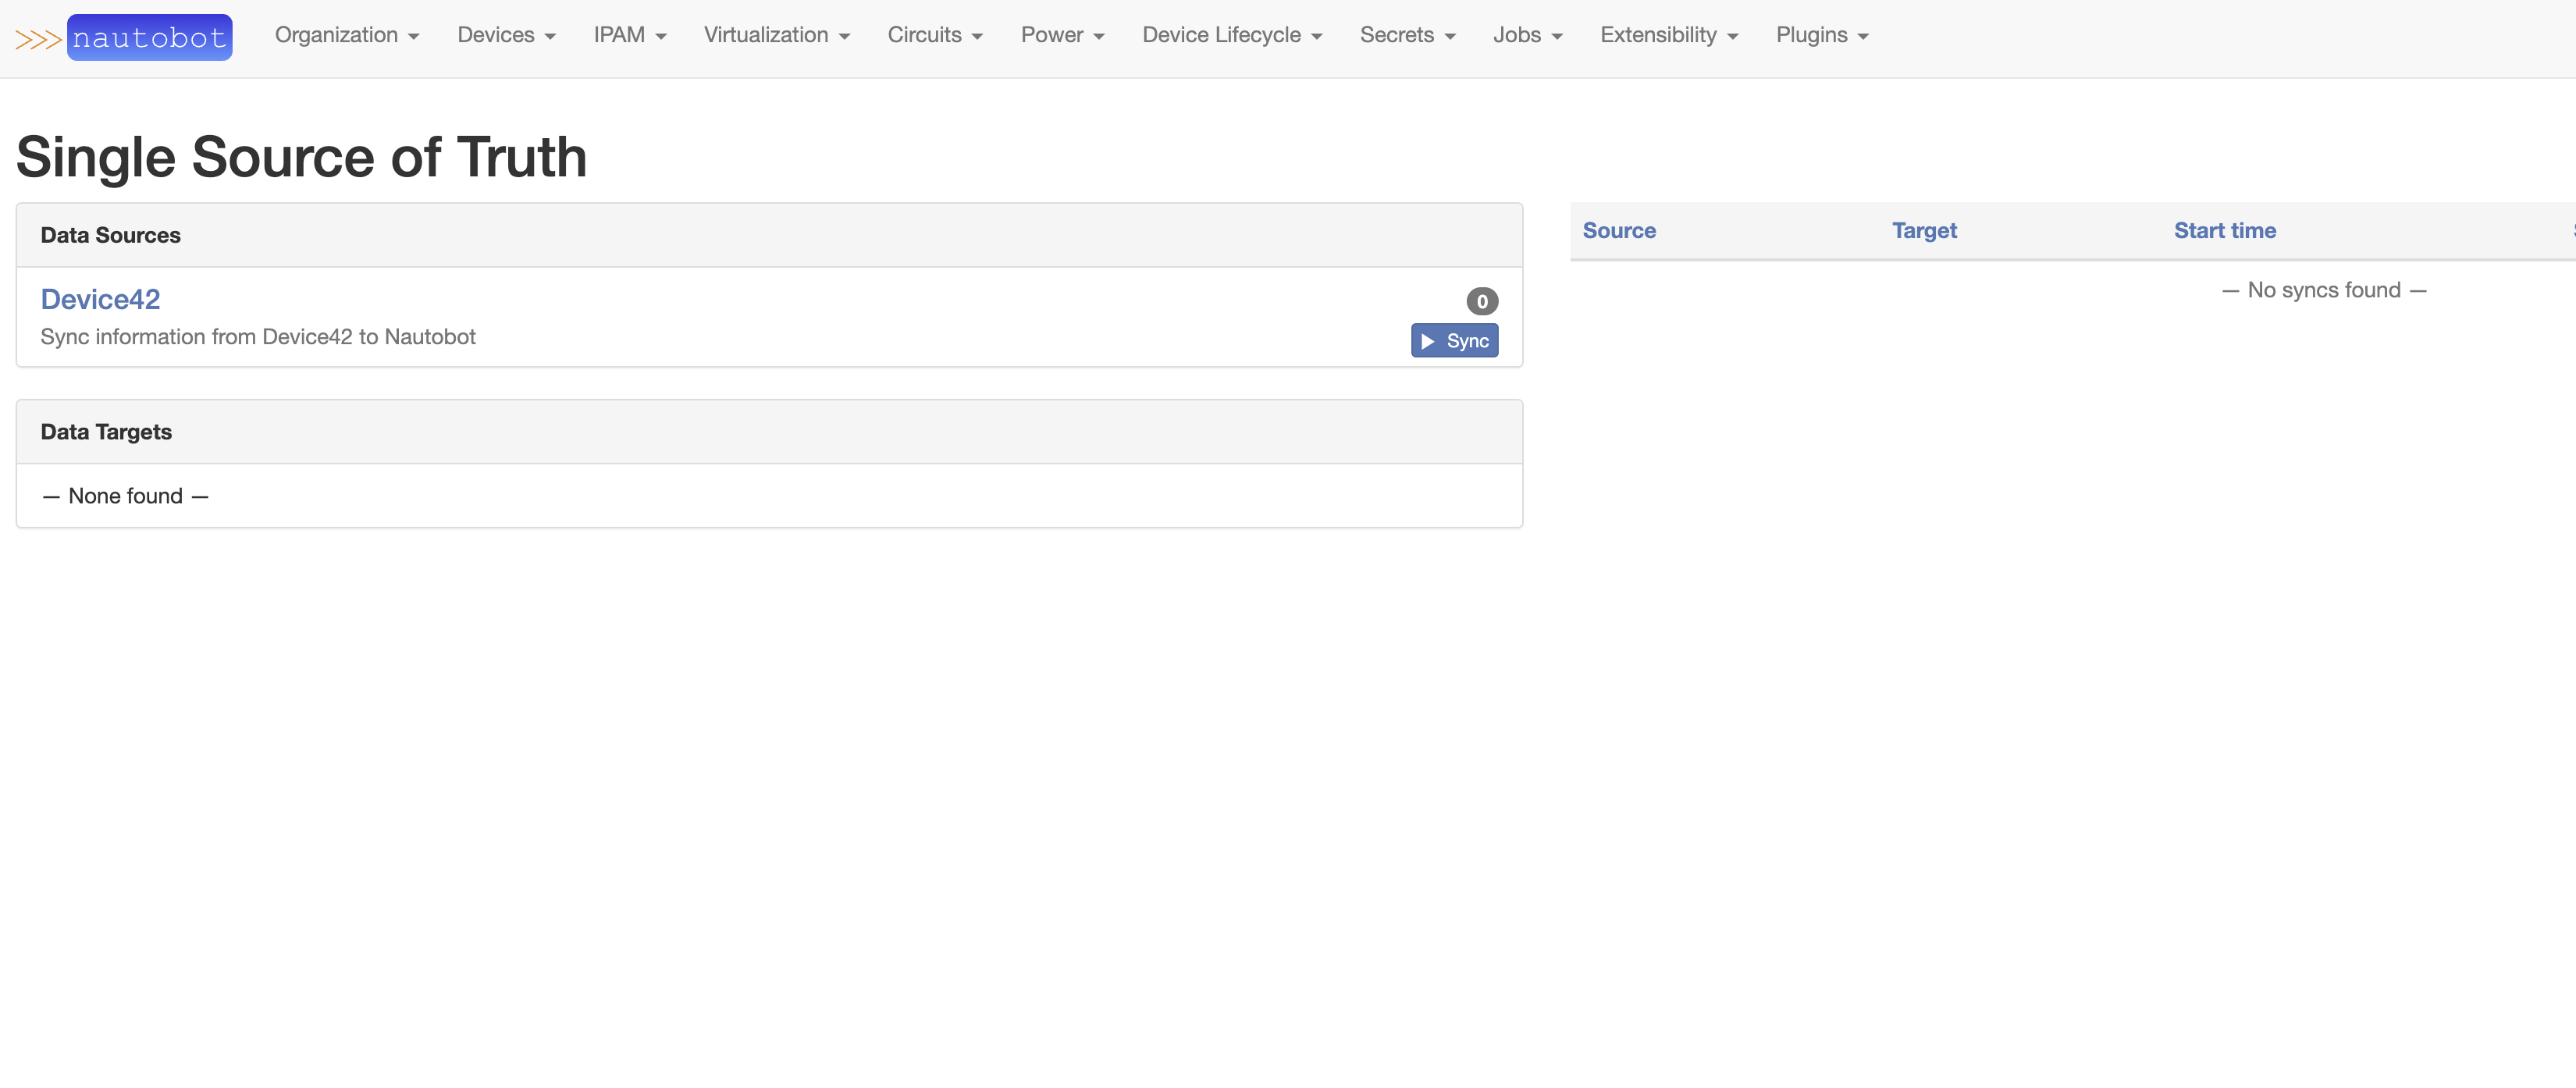Sort by Target column header

[1923, 231]
